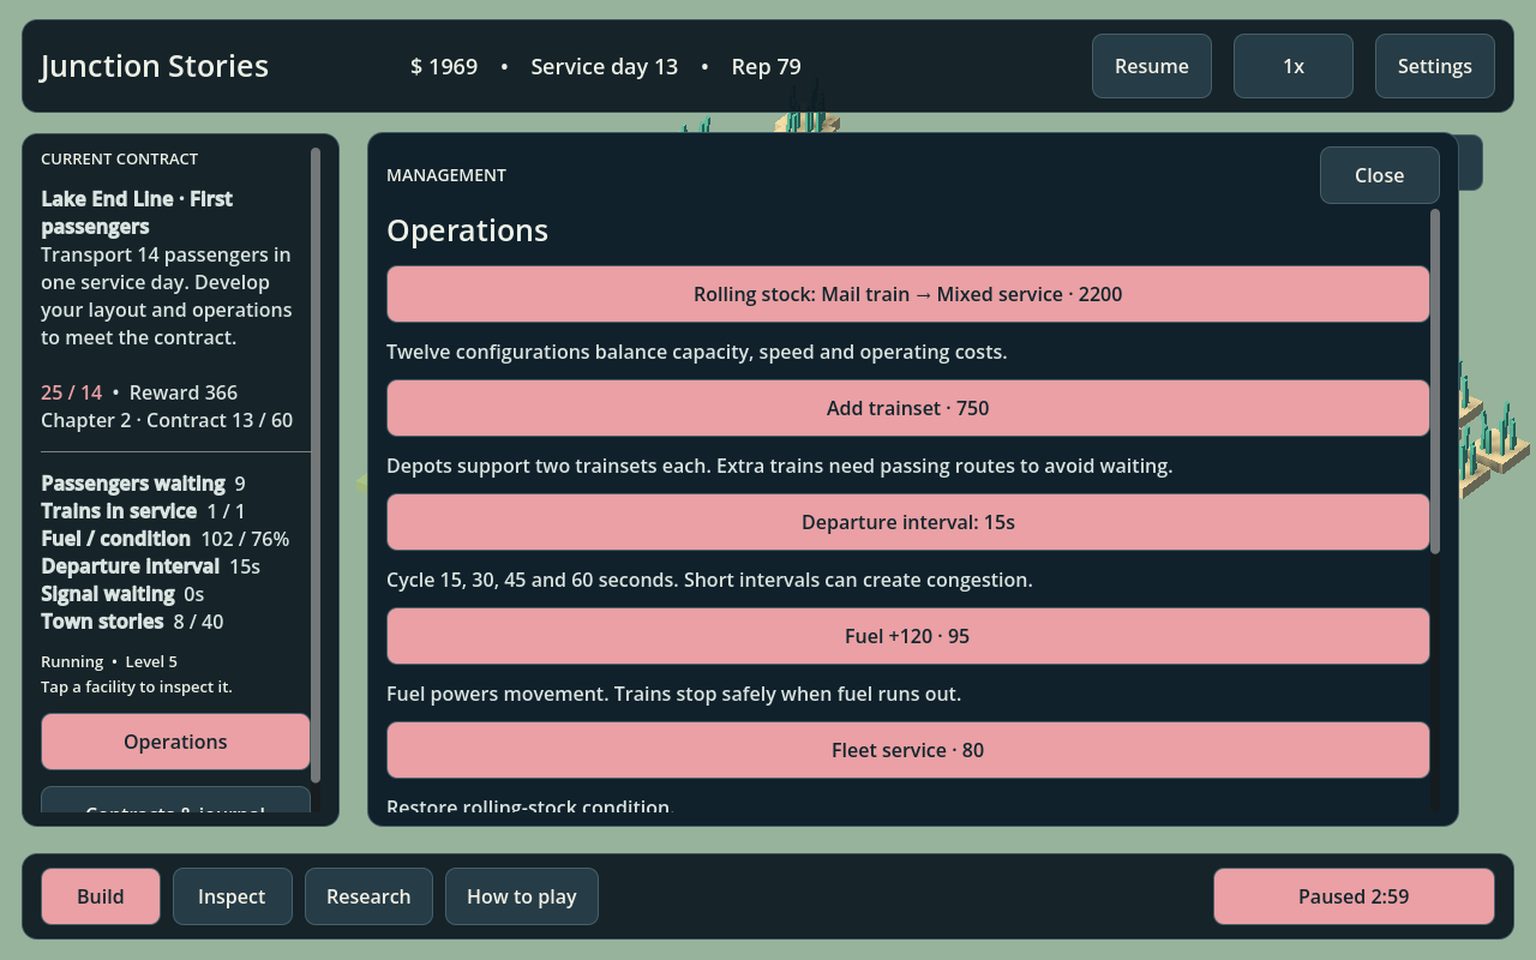Click the Rep 79 reputation value
The height and width of the screenshot is (960, 1536).
point(766,66)
